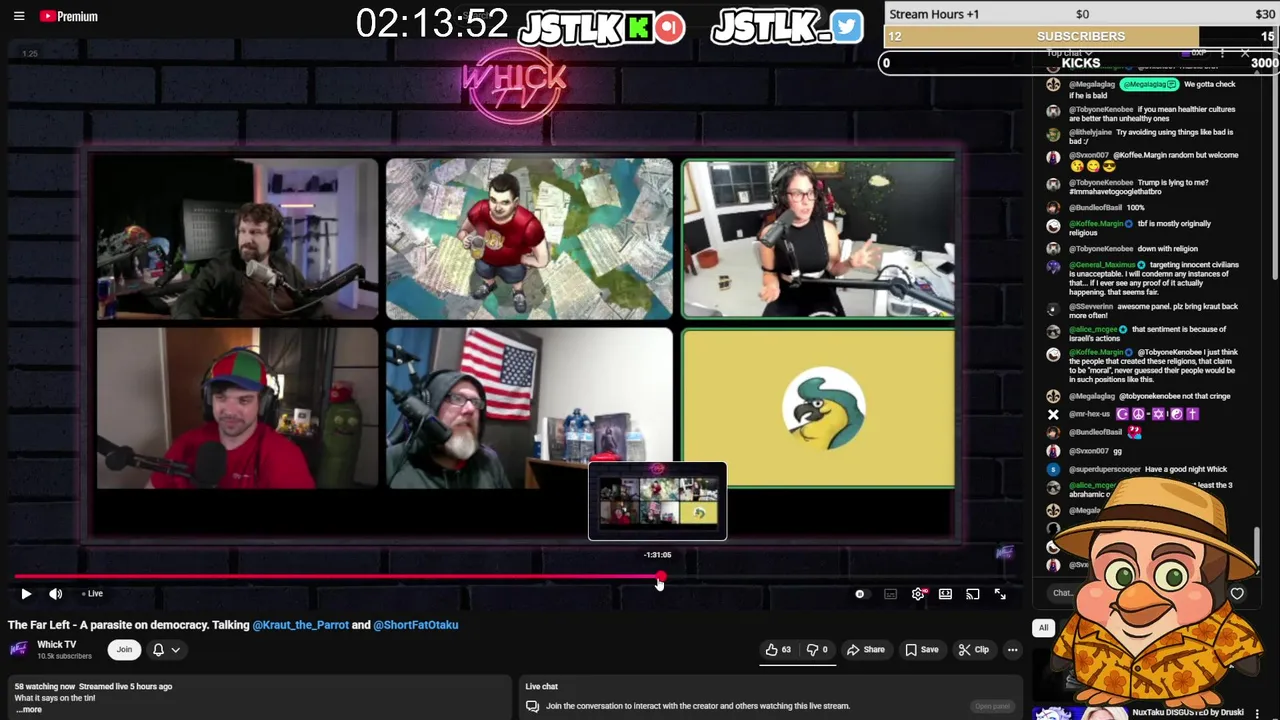
Task: Open the YouTube guide hamburger menu
Action: click(18, 16)
